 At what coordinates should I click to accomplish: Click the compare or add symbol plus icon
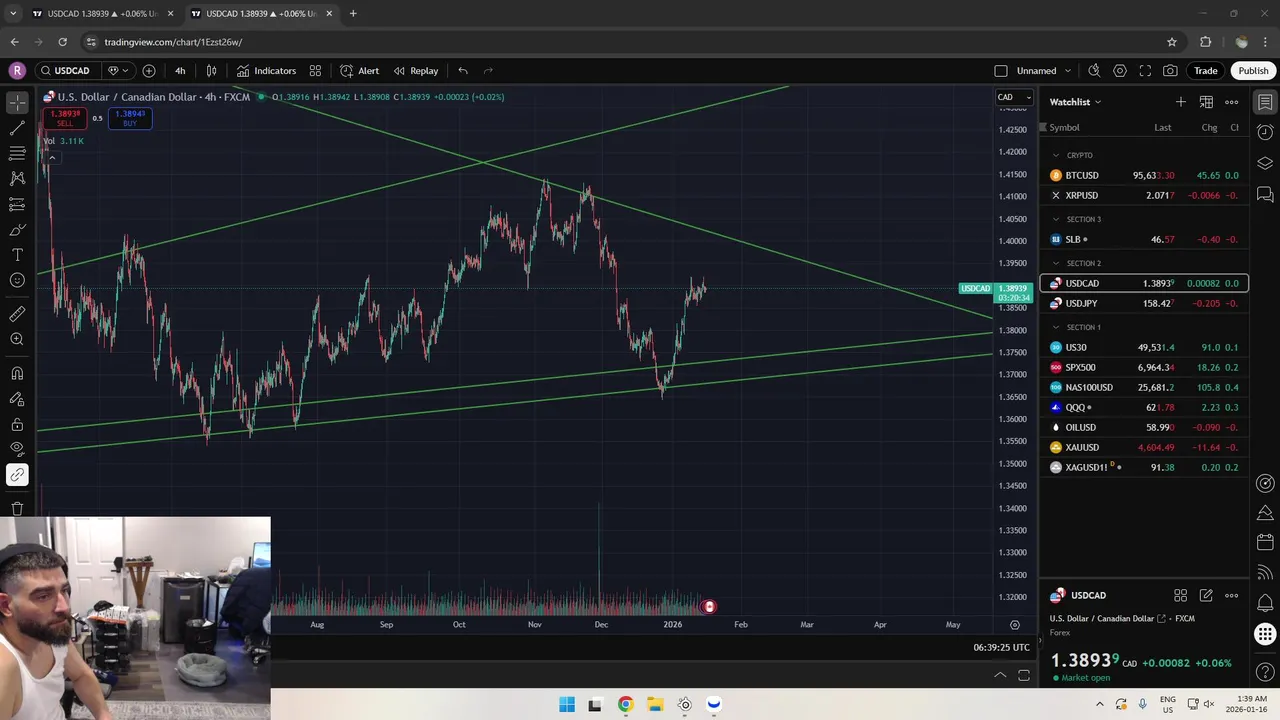149,71
